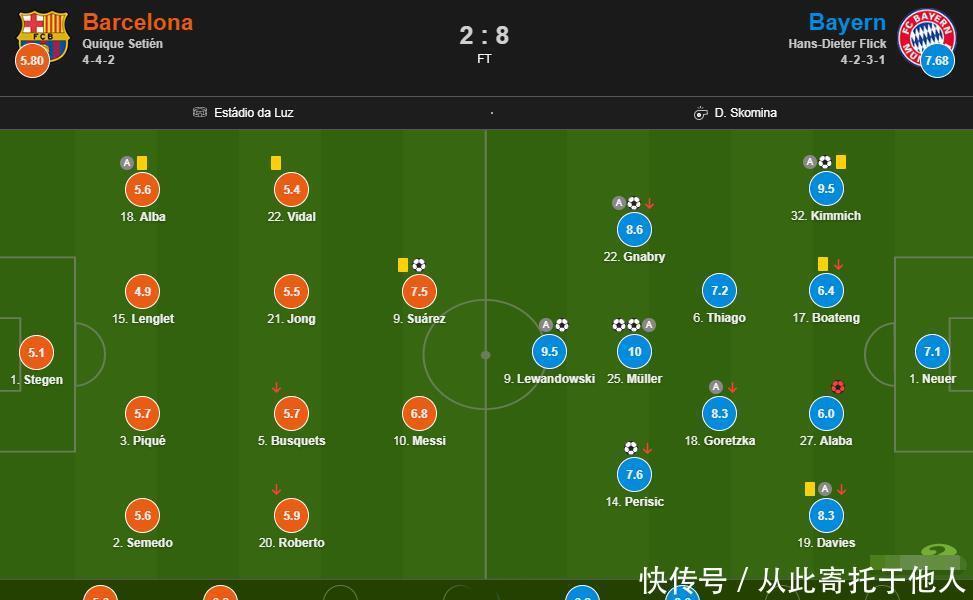Select Neuer's 7.1 rating badge
Viewport: 973px width, 600px height.
932,352
